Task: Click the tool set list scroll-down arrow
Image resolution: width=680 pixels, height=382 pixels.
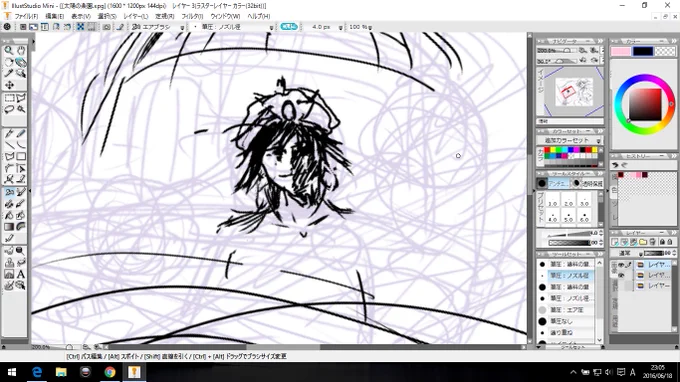Action: [600, 340]
